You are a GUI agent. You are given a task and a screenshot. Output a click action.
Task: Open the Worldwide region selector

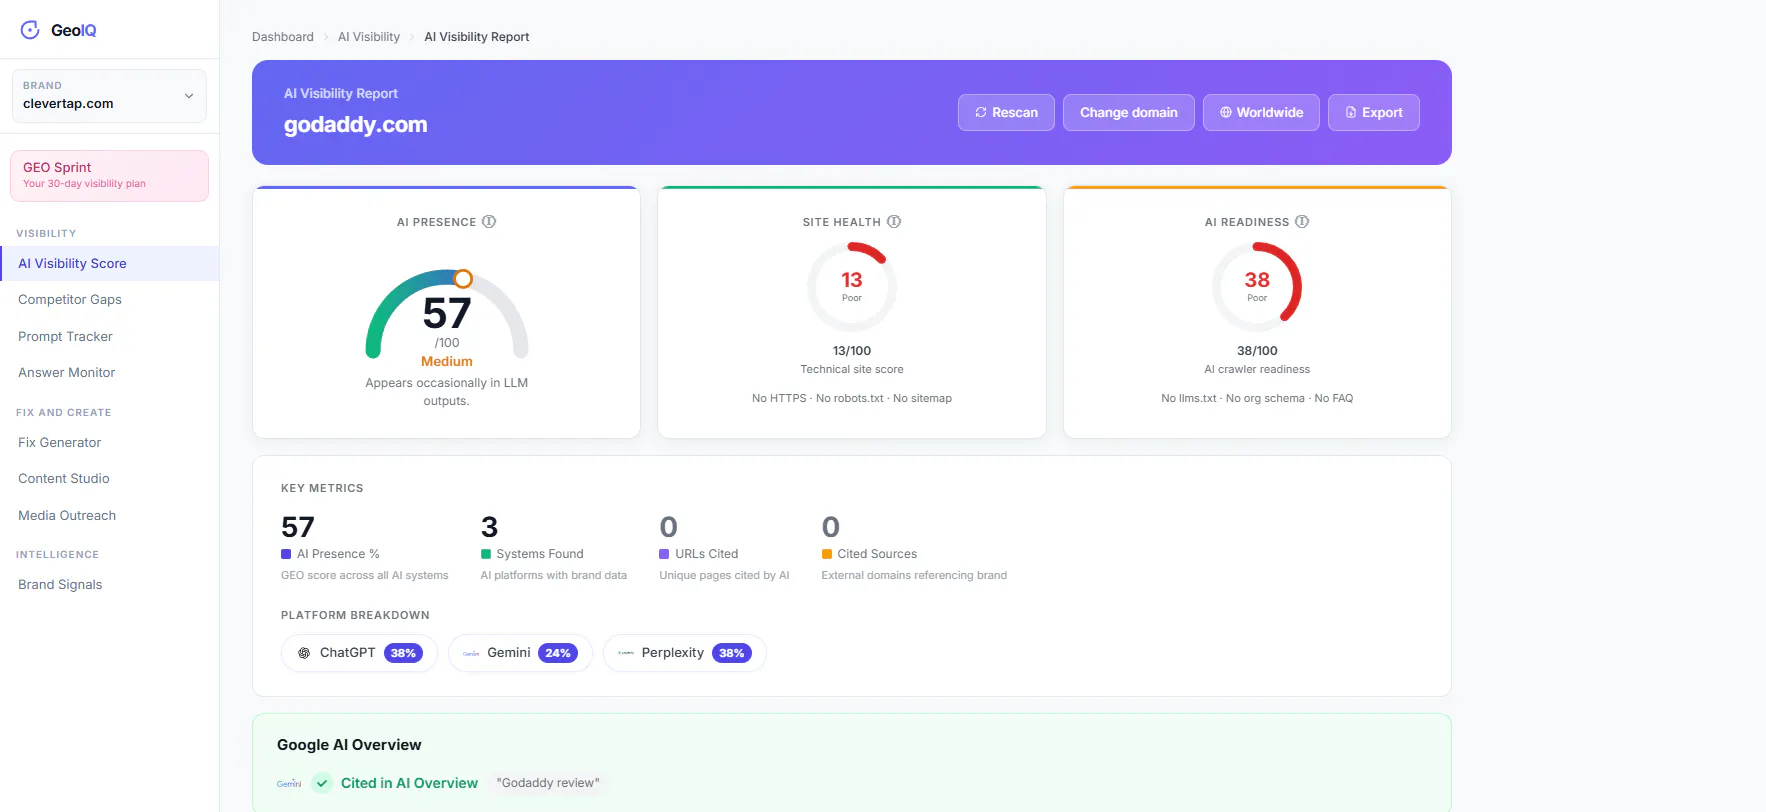(1261, 113)
